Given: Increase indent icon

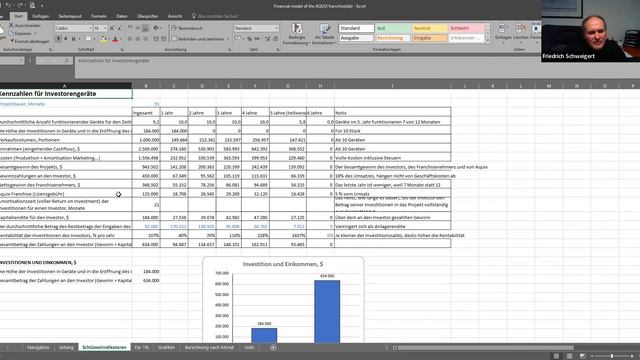Looking at the screenshot, I should click(164, 39).
